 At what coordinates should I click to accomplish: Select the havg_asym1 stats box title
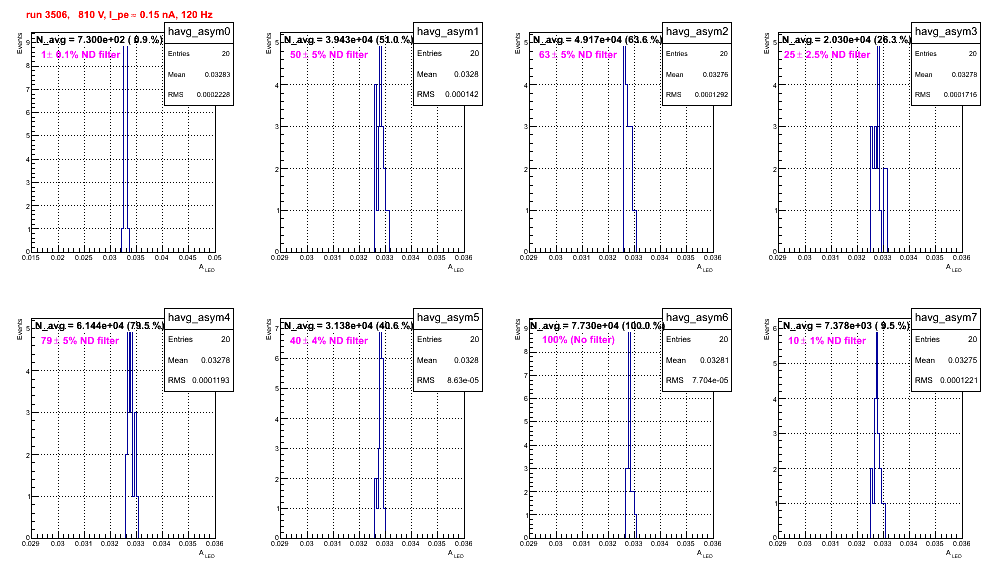[x=448, y=32]
